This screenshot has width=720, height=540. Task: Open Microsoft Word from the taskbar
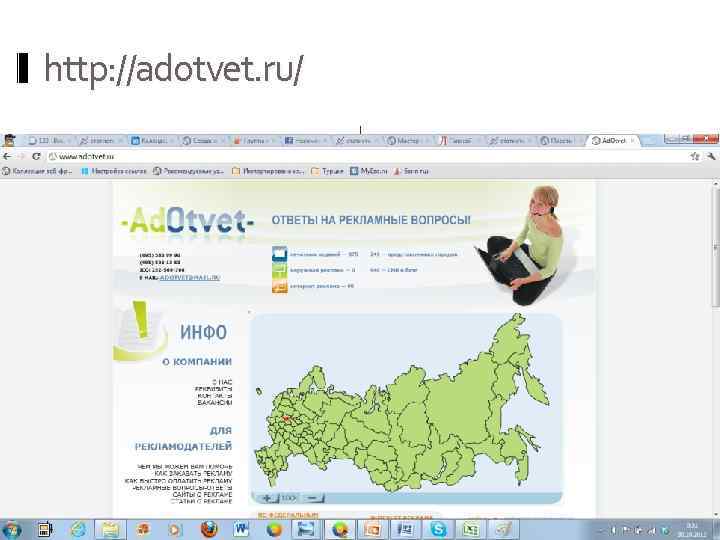241,529
